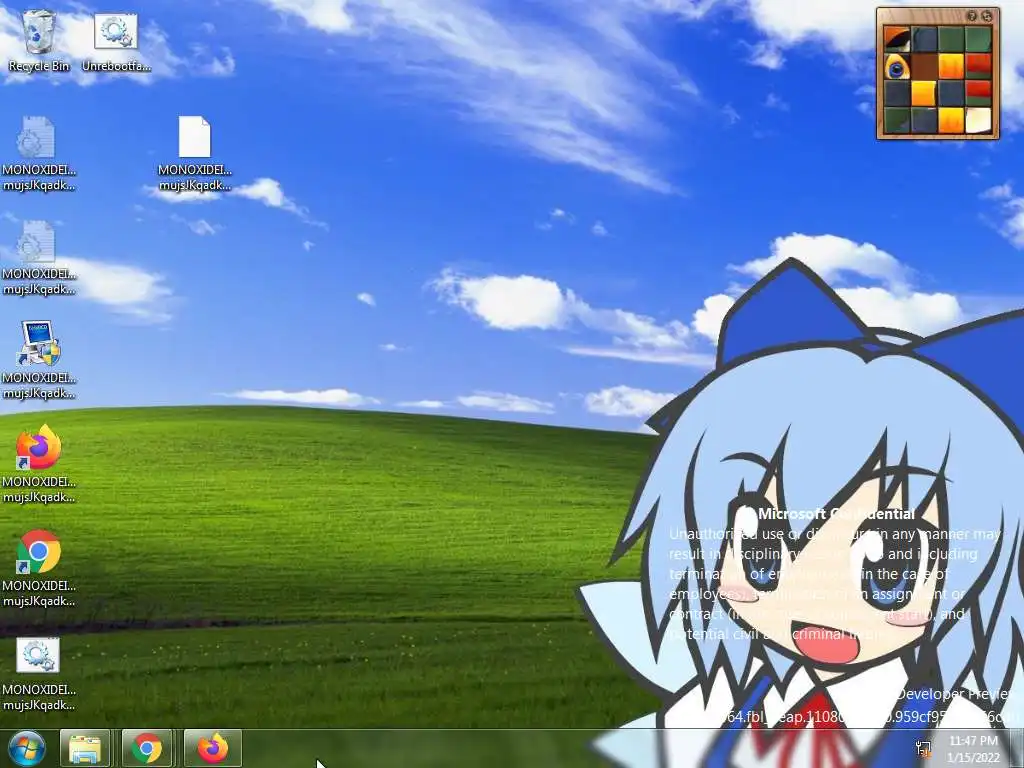Click the cream white puzzle tile
This screenshot has height=768, width=1024.
tap(978, 120)
